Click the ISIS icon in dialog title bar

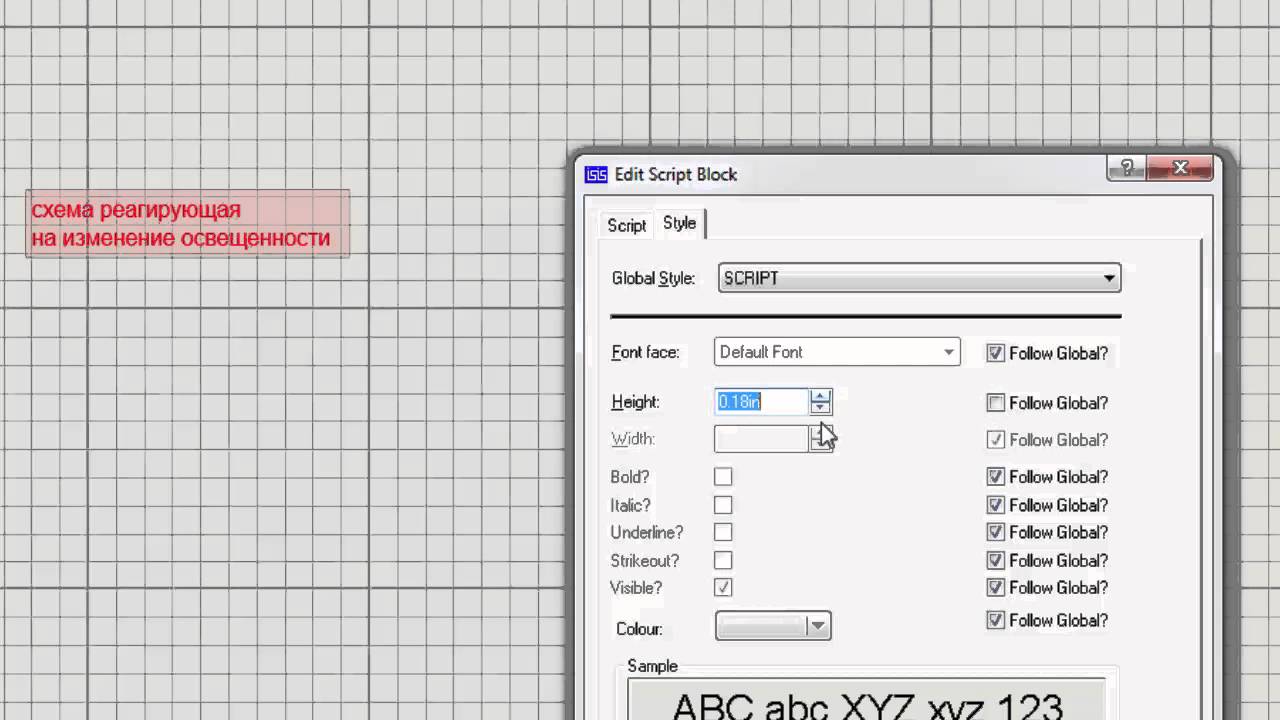pyautogui.click(x=596, y=174)
